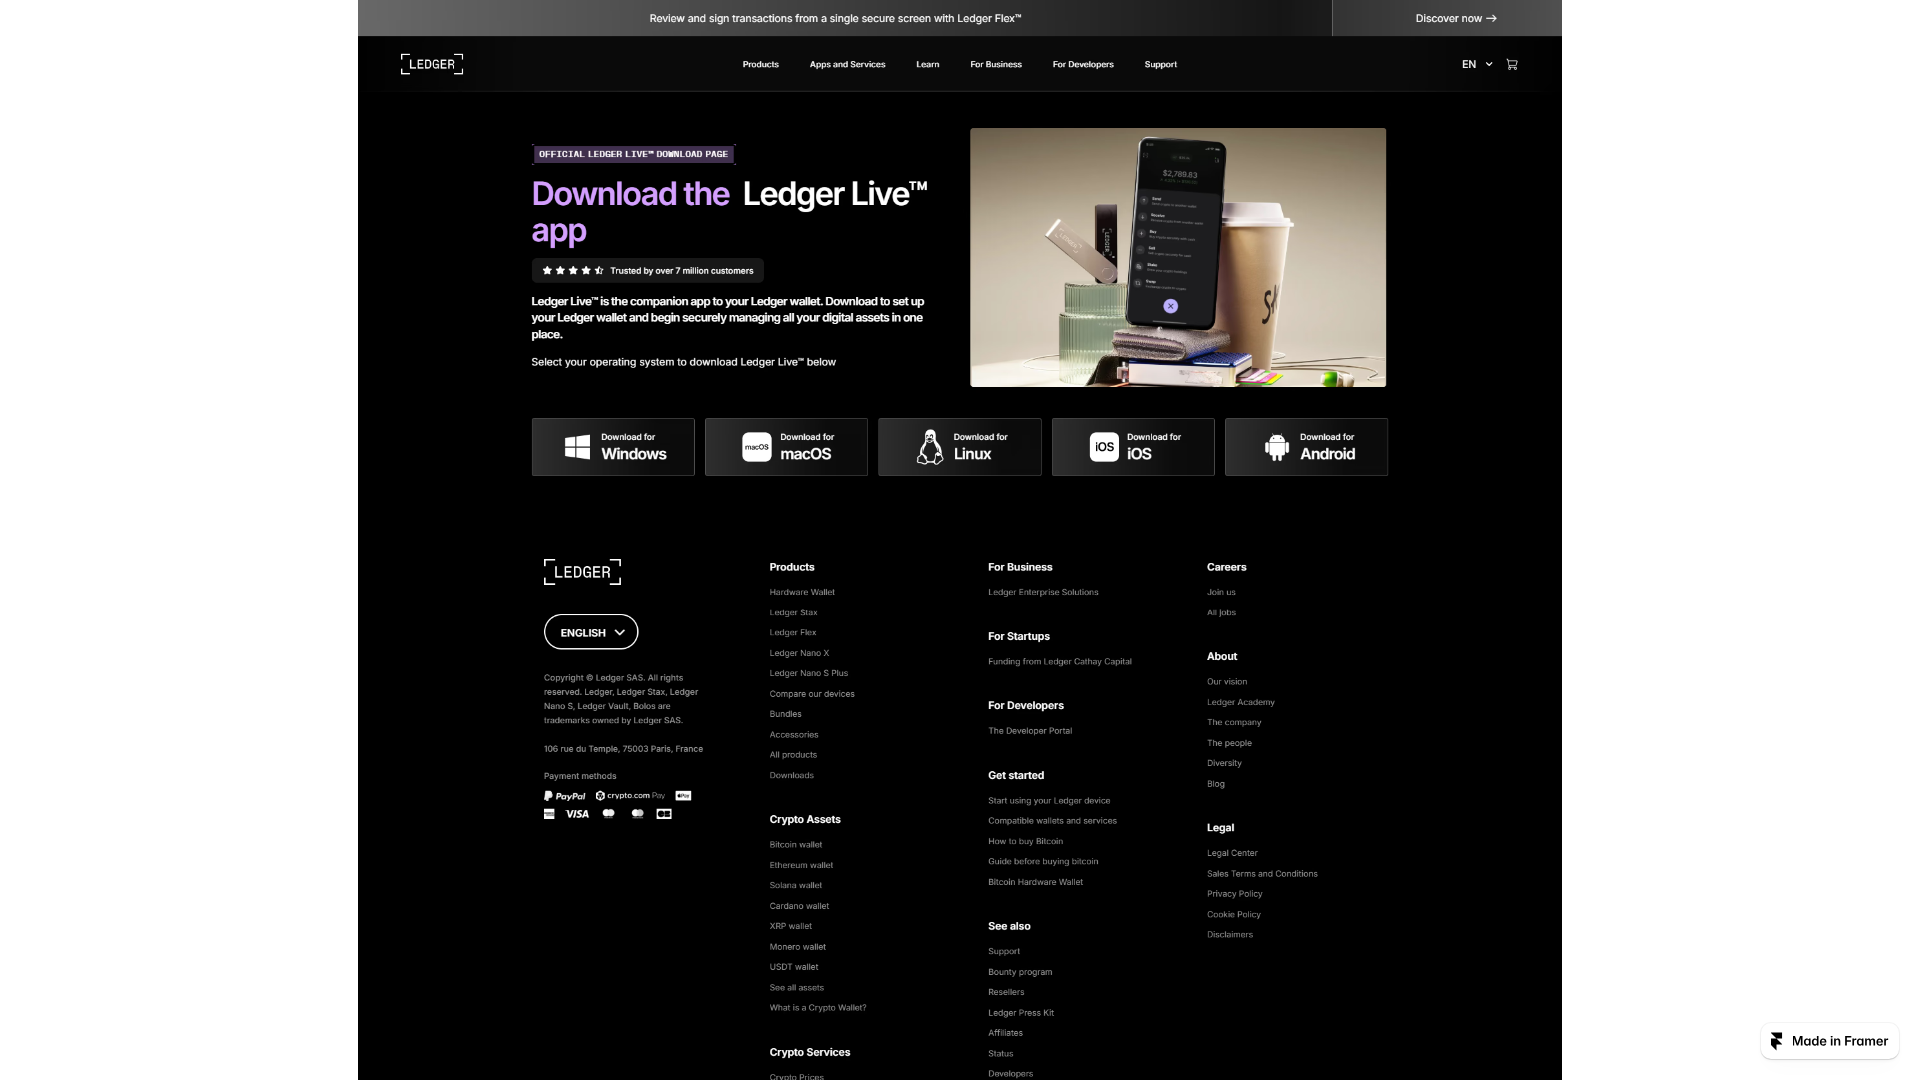The image size is (1920, 1080).
Task: Expand the ENGLISH language selector
Action: coord(591,632)
